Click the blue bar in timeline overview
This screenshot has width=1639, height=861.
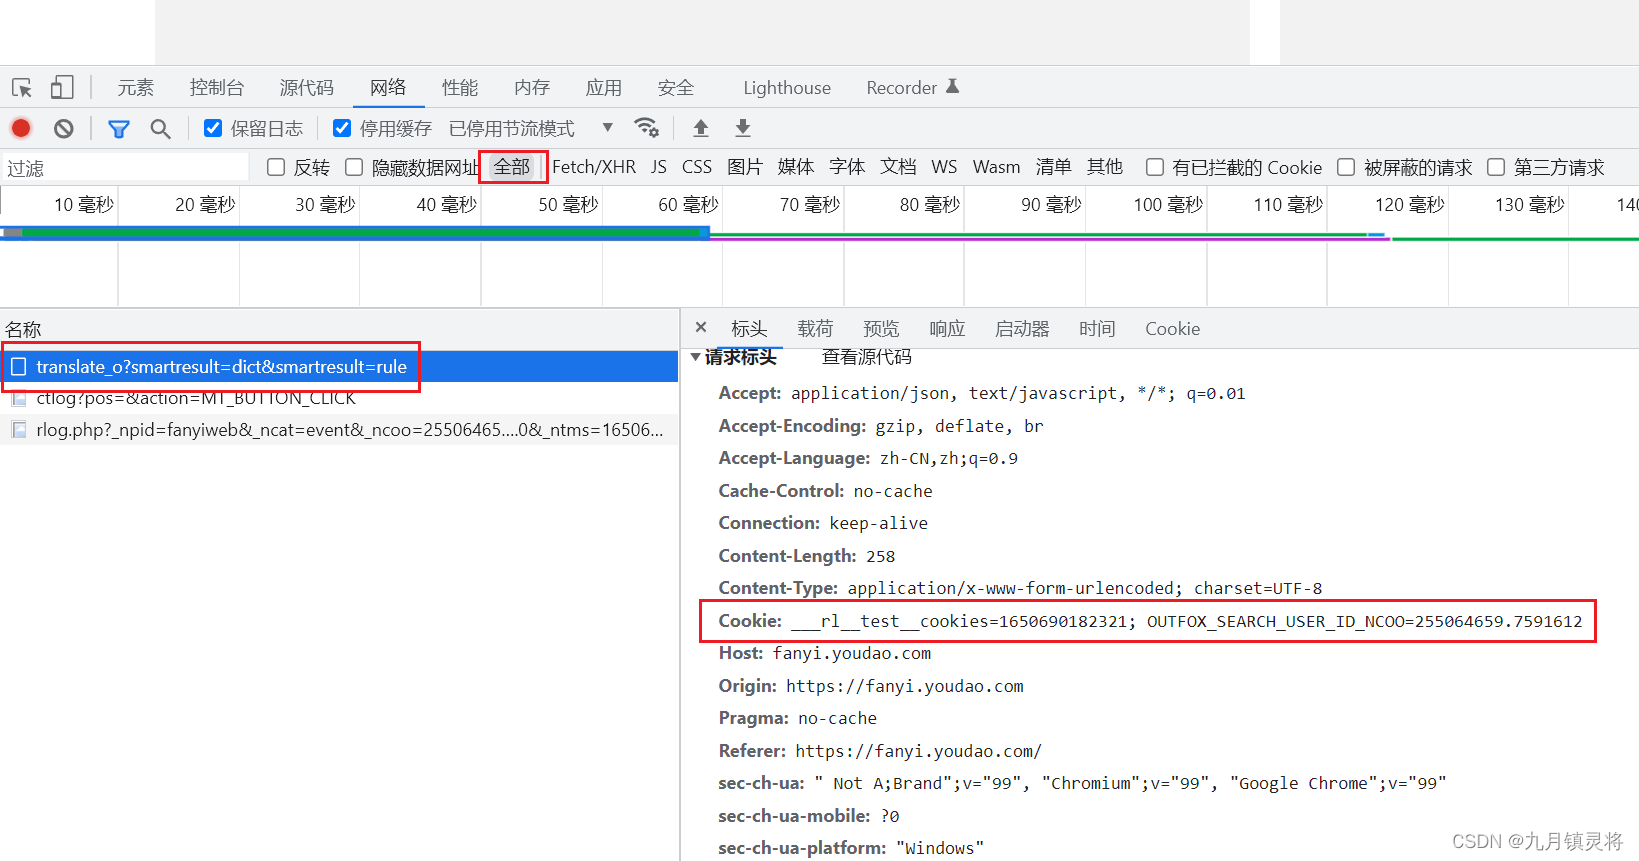pyautogui.click(x=355, y=233)
